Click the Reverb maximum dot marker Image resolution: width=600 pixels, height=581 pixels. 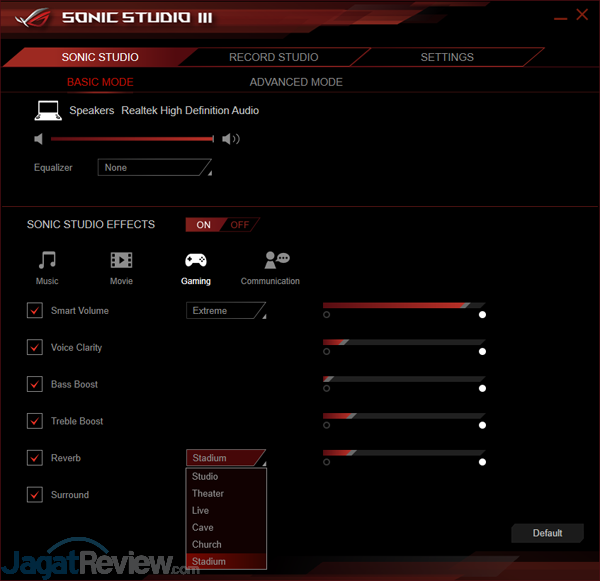[482, 462]
